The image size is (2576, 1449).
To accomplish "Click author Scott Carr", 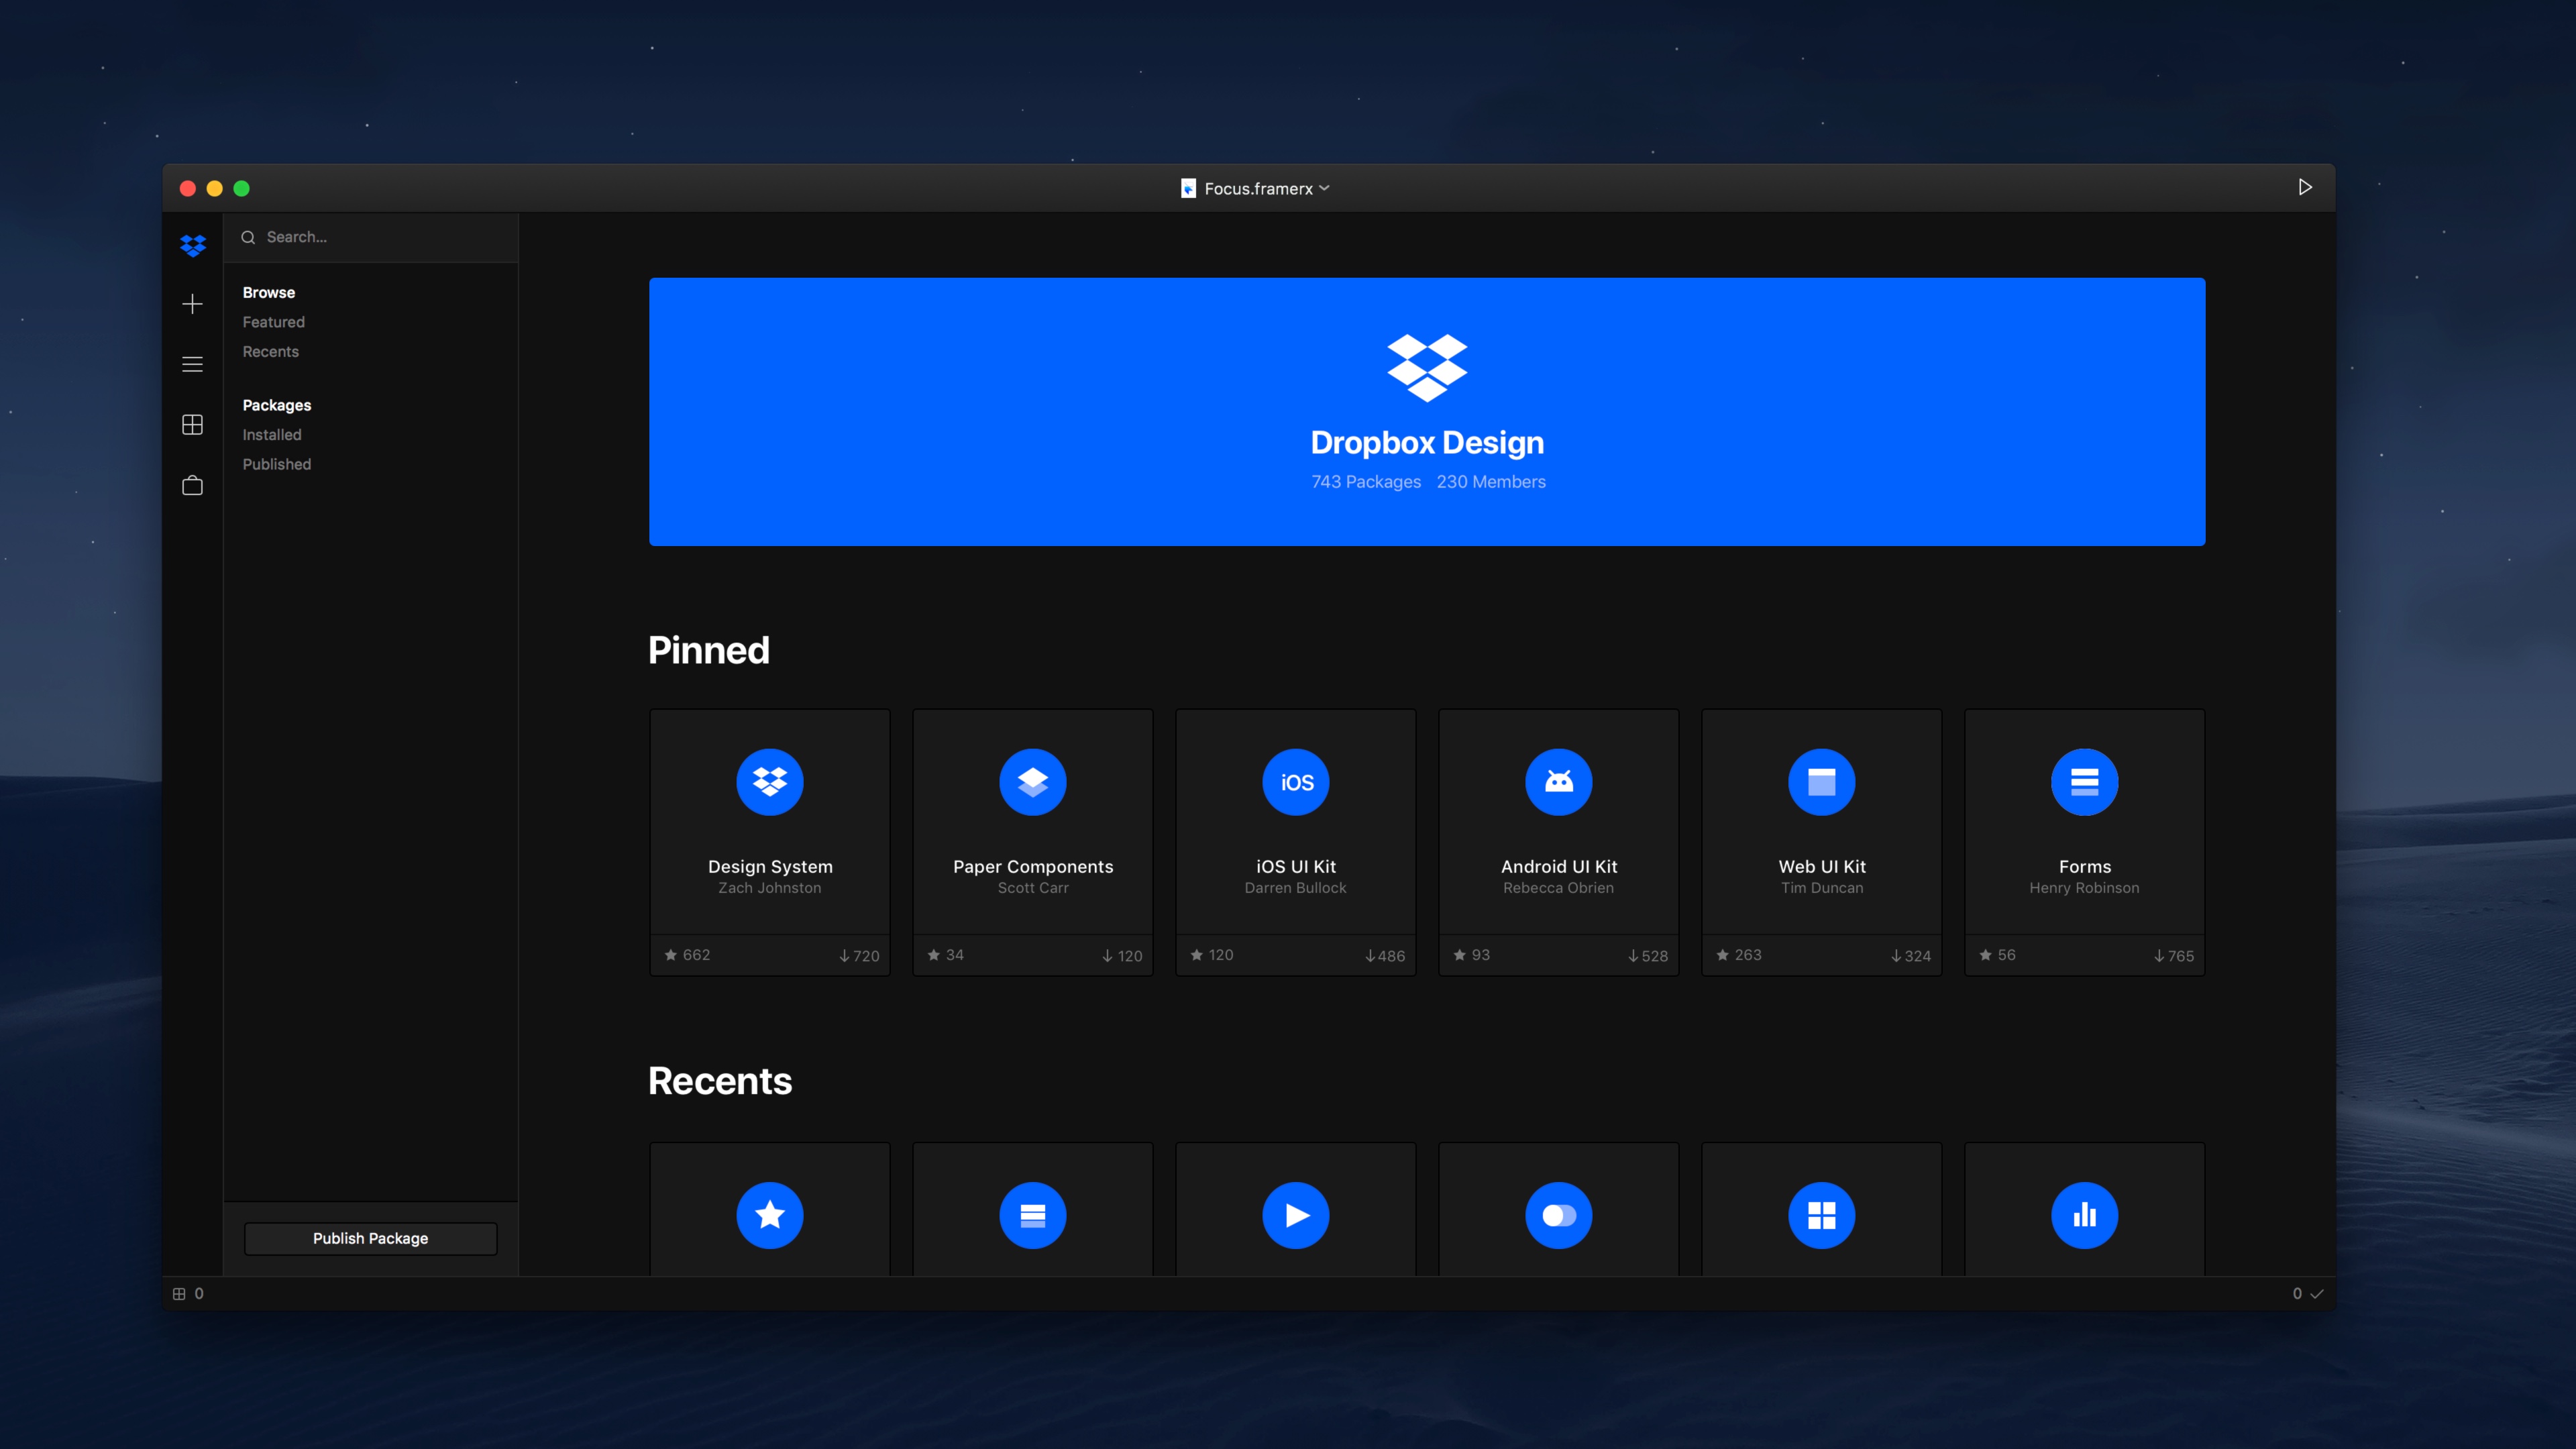I will 1033,888.
